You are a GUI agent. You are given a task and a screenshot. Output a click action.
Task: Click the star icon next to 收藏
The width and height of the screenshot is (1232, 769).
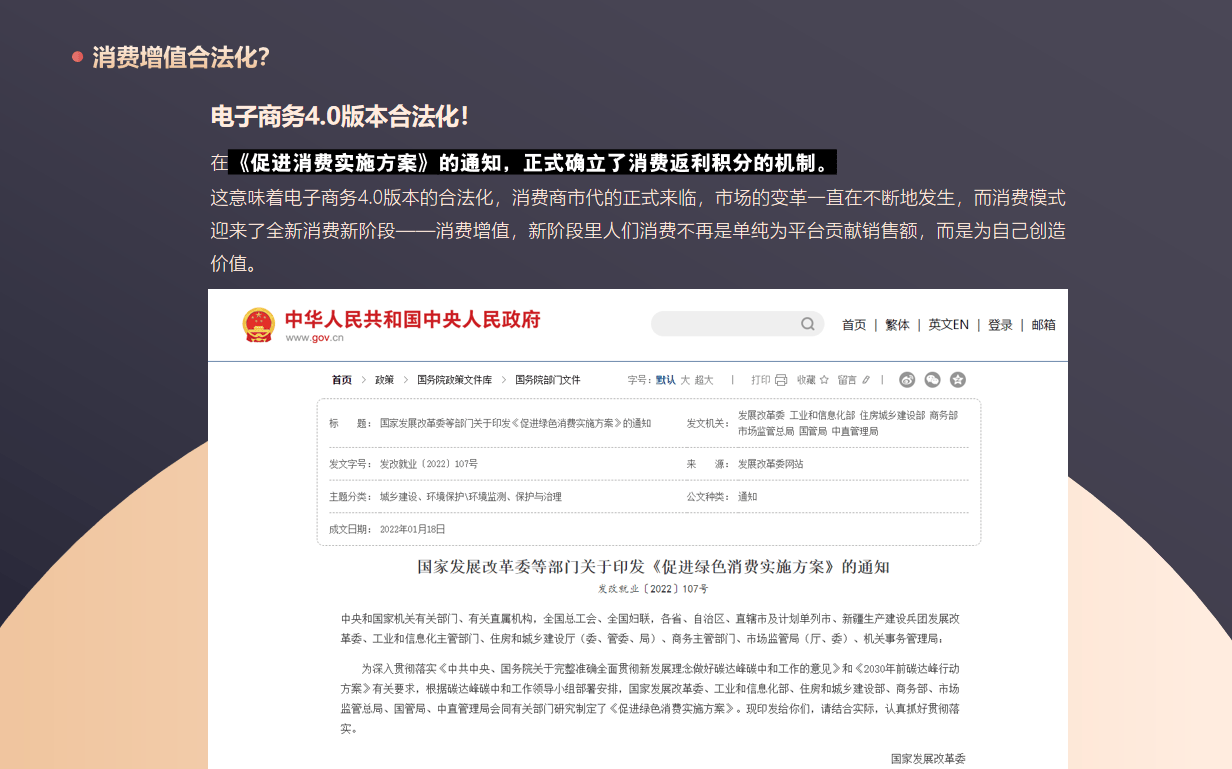click(824, 380)
